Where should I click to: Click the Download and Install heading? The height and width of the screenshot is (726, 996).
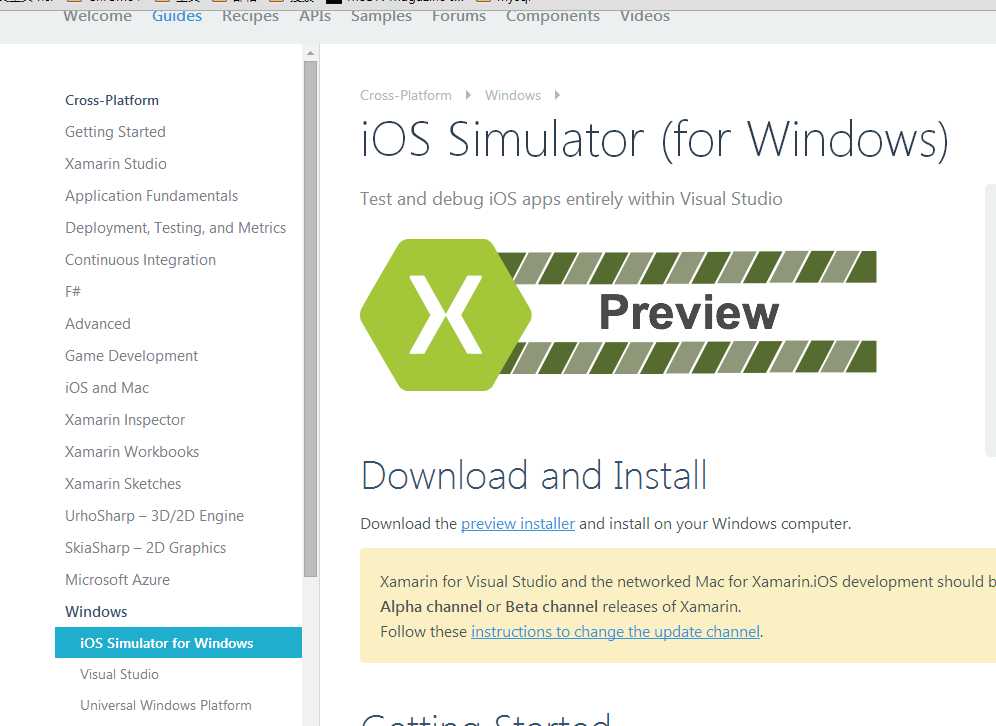coord(534,475)
